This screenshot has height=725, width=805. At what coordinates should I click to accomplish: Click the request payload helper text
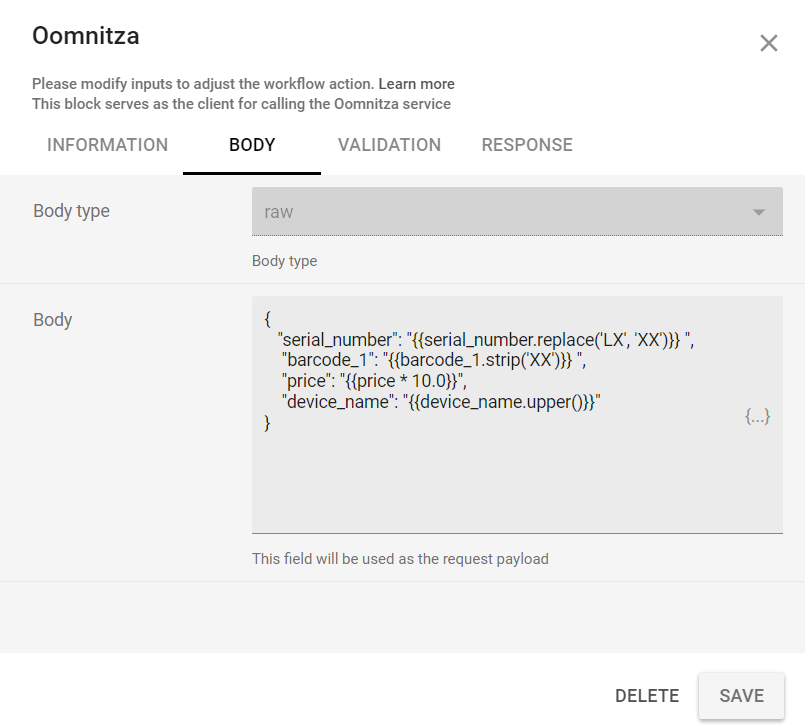(400, 559)
